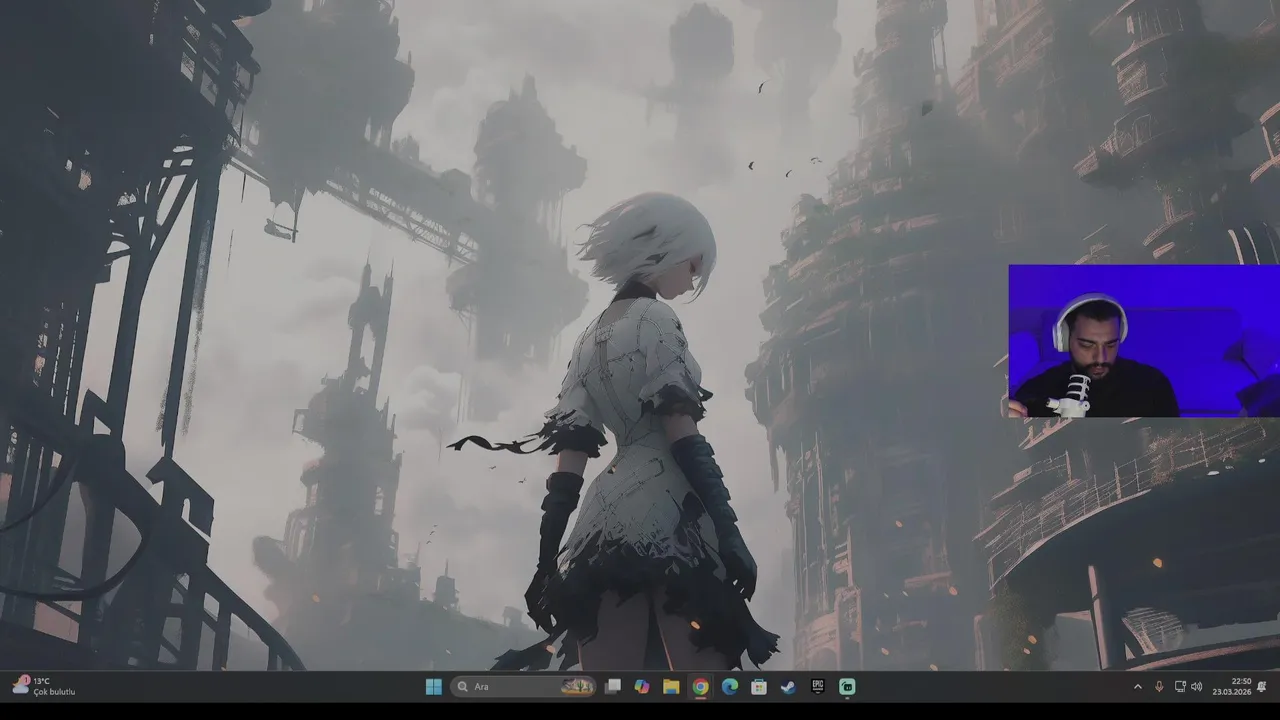Open Epic Games Launcher from the taskbar
The height and width of the screenshot is (720, 1280).
pyautogui.click(x=818, y=686)
